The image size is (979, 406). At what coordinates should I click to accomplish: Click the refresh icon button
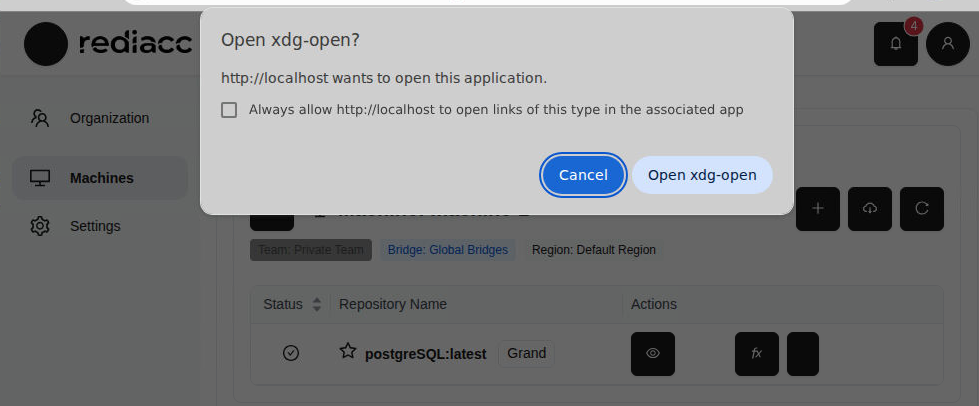(x=922, y=208)
